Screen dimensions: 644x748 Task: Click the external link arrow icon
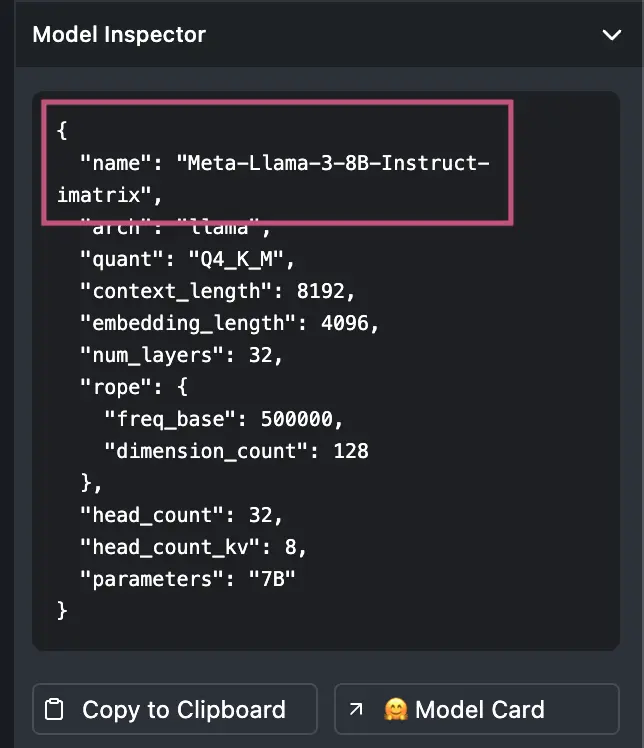pos(356,709)
